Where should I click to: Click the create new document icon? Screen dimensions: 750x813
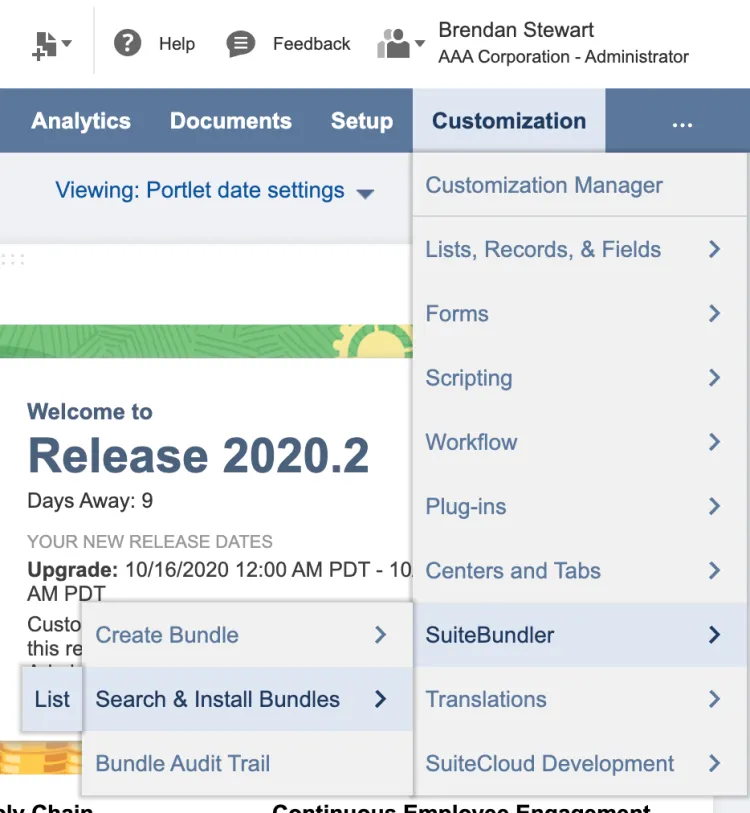45,45
